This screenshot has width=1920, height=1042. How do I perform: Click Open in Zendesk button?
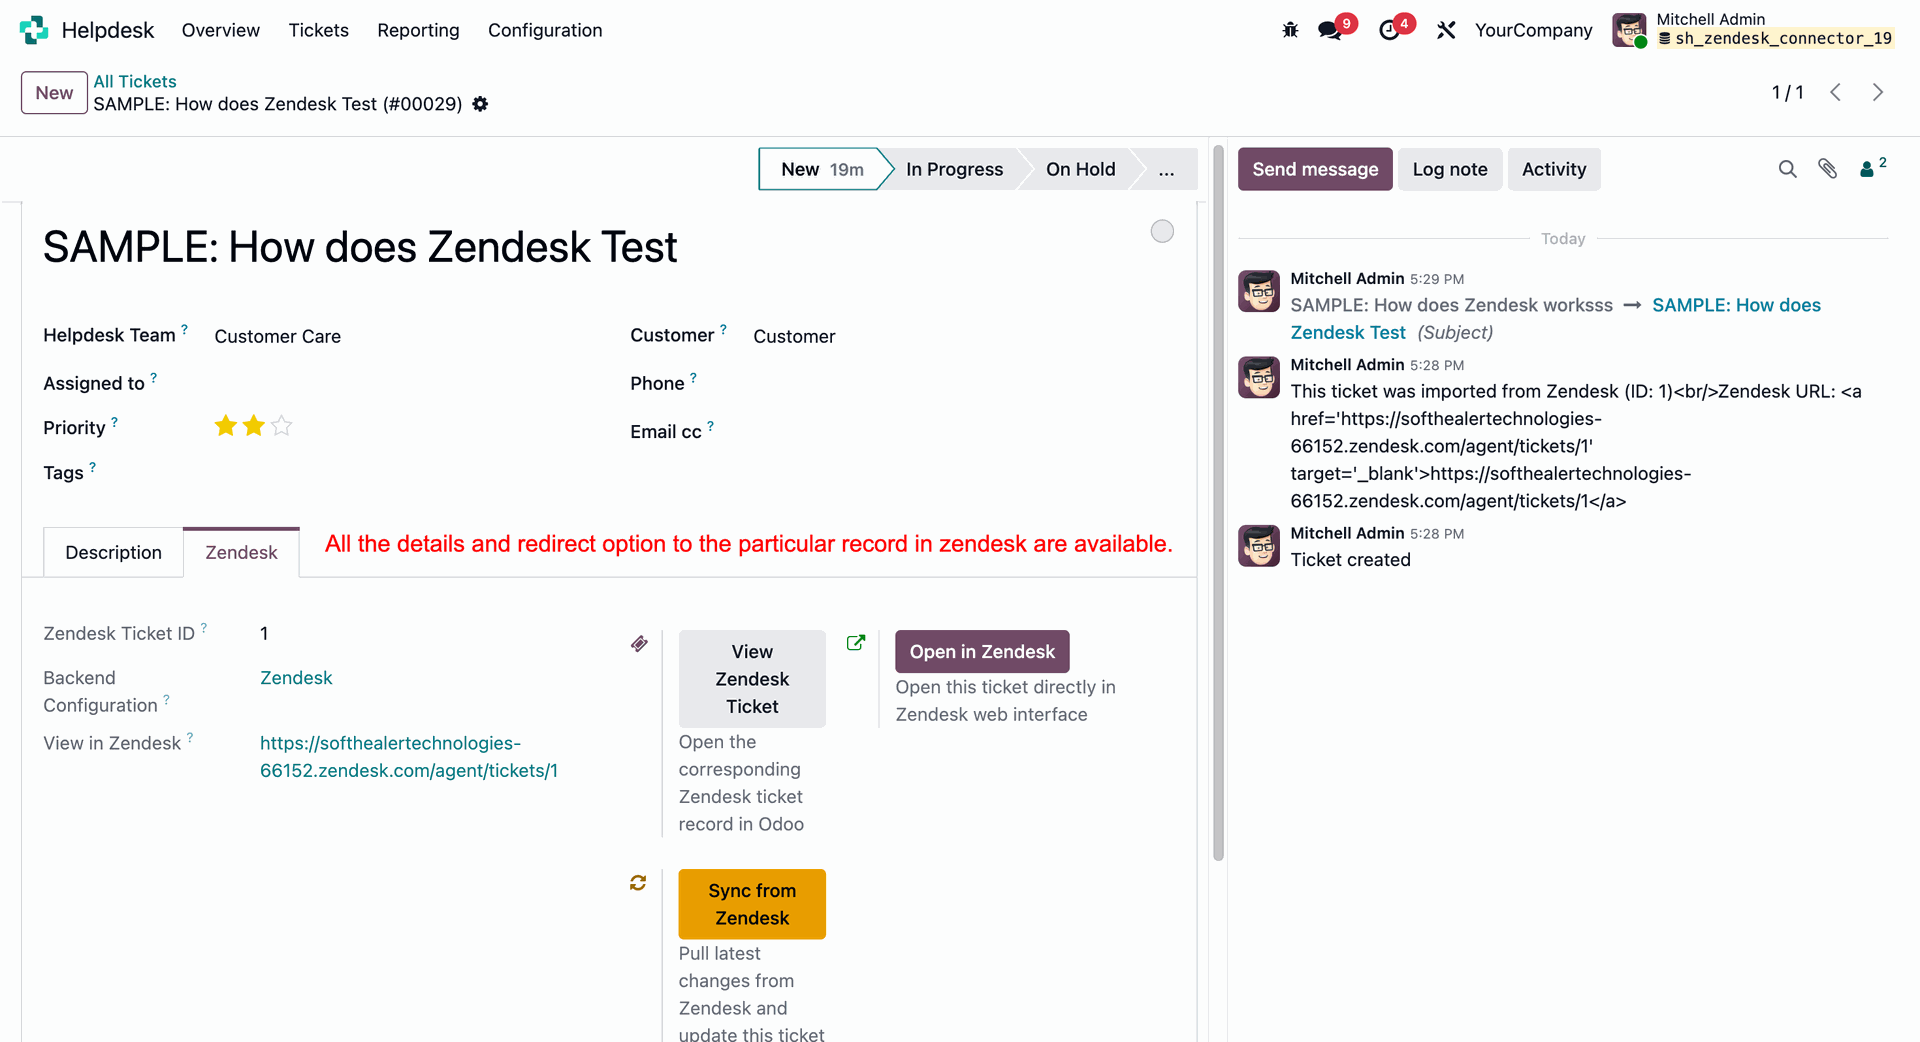[x=982, y=651]
